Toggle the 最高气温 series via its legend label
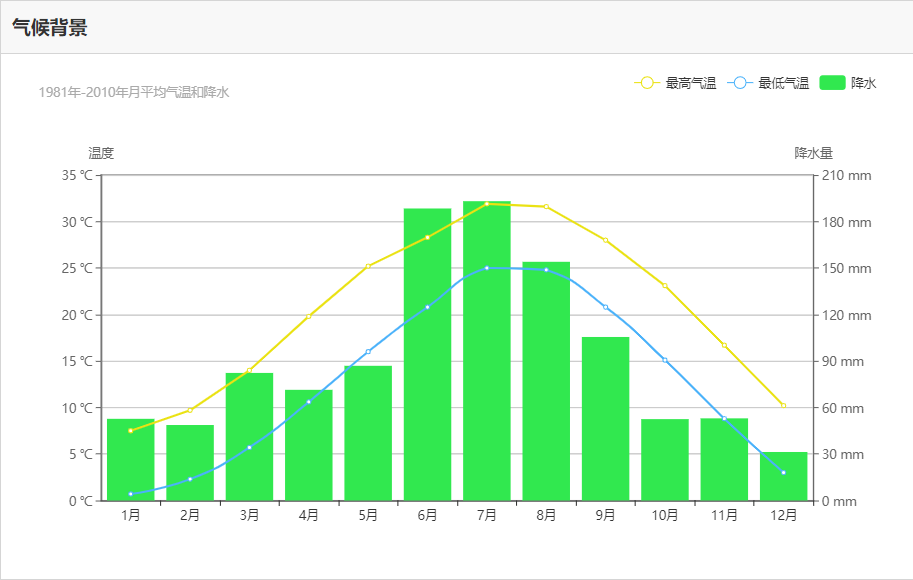 click(x=691, y=83)
